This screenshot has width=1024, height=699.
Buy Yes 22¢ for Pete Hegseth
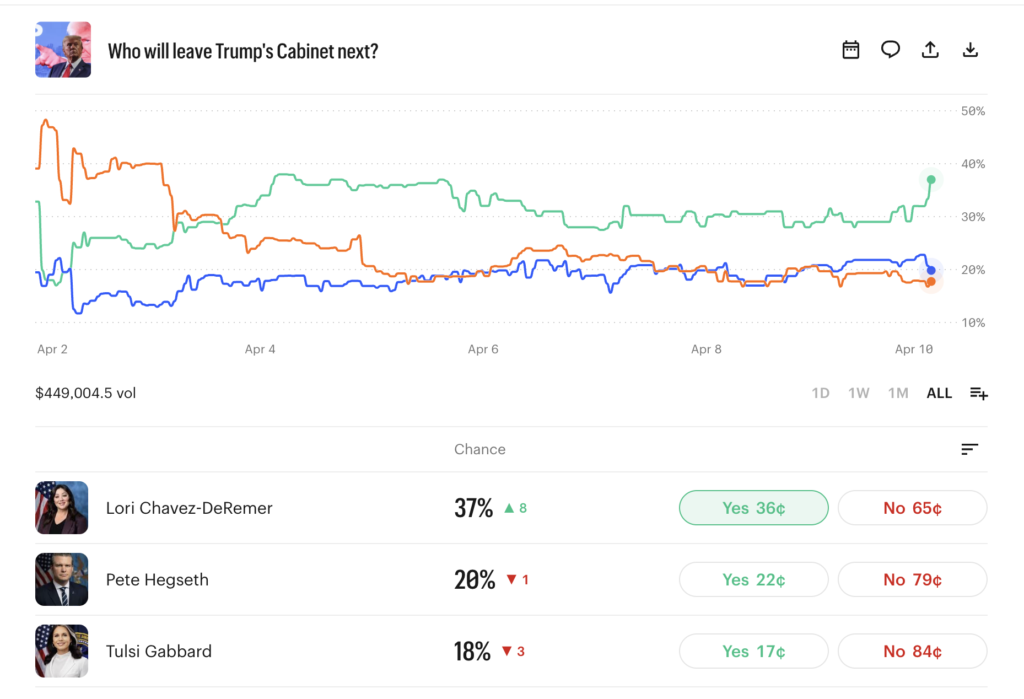click(x=753, y=580)
